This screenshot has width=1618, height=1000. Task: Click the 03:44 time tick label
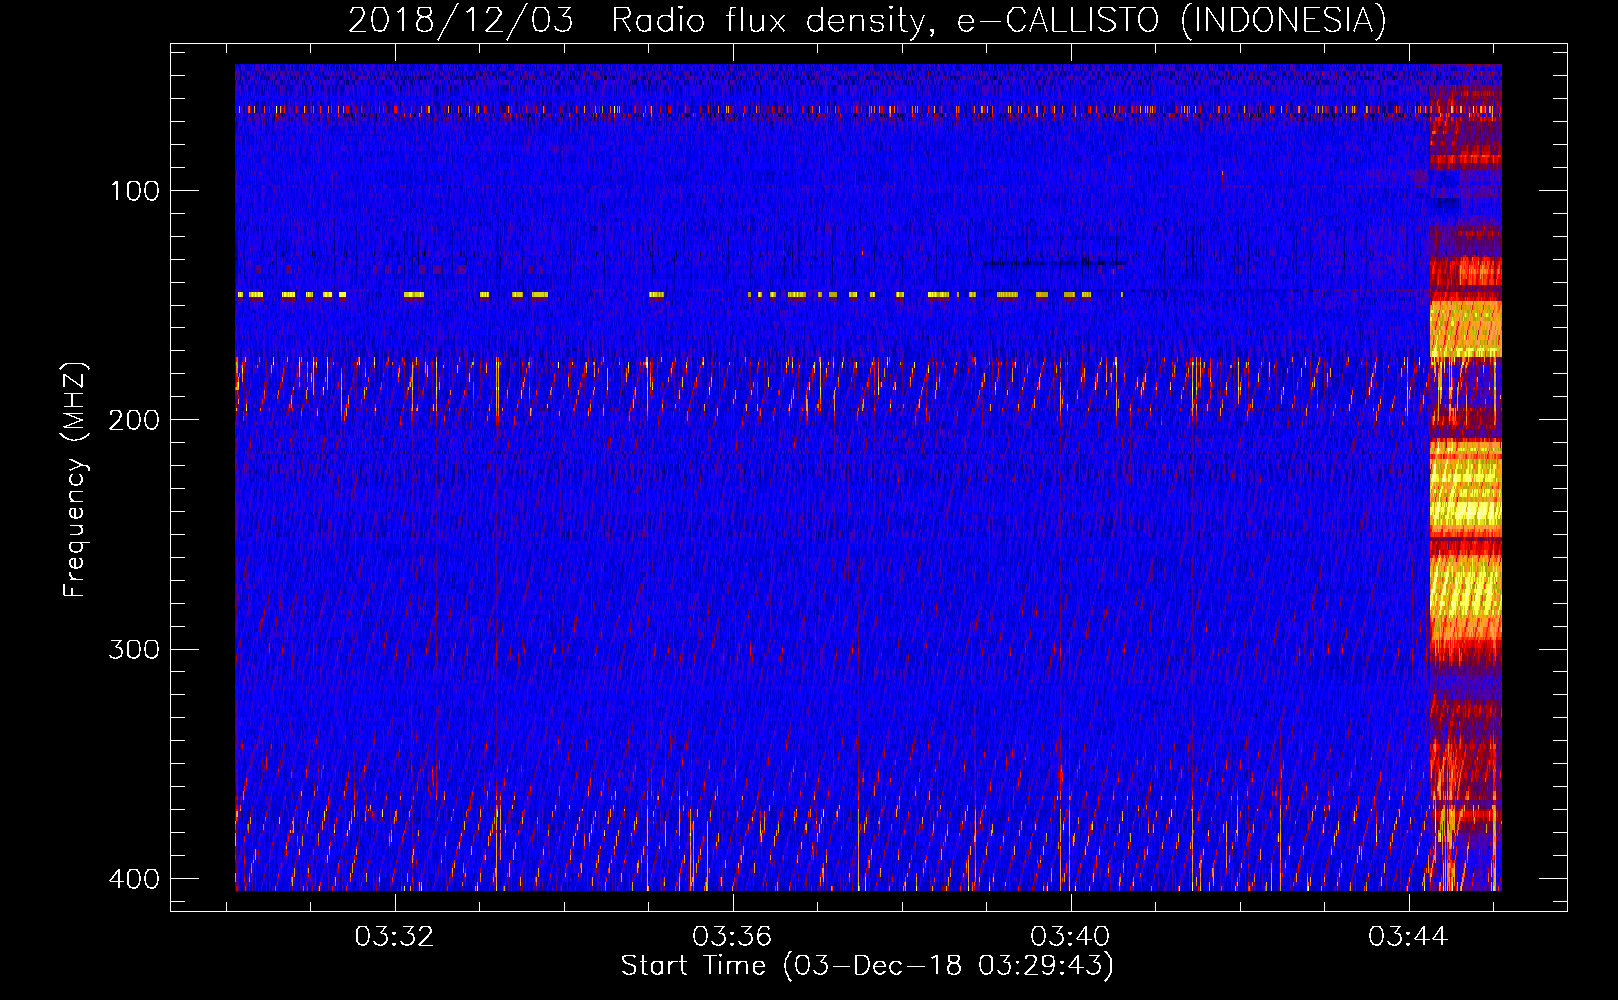point(1408,937)
